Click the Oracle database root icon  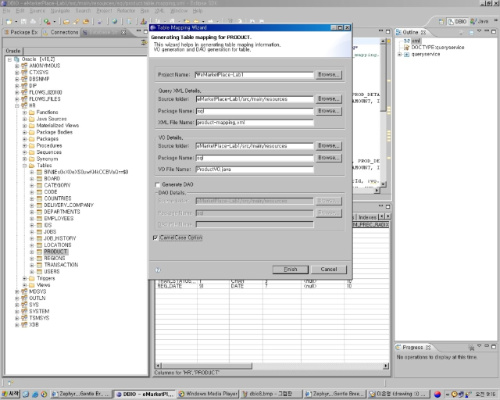[17, 59]
